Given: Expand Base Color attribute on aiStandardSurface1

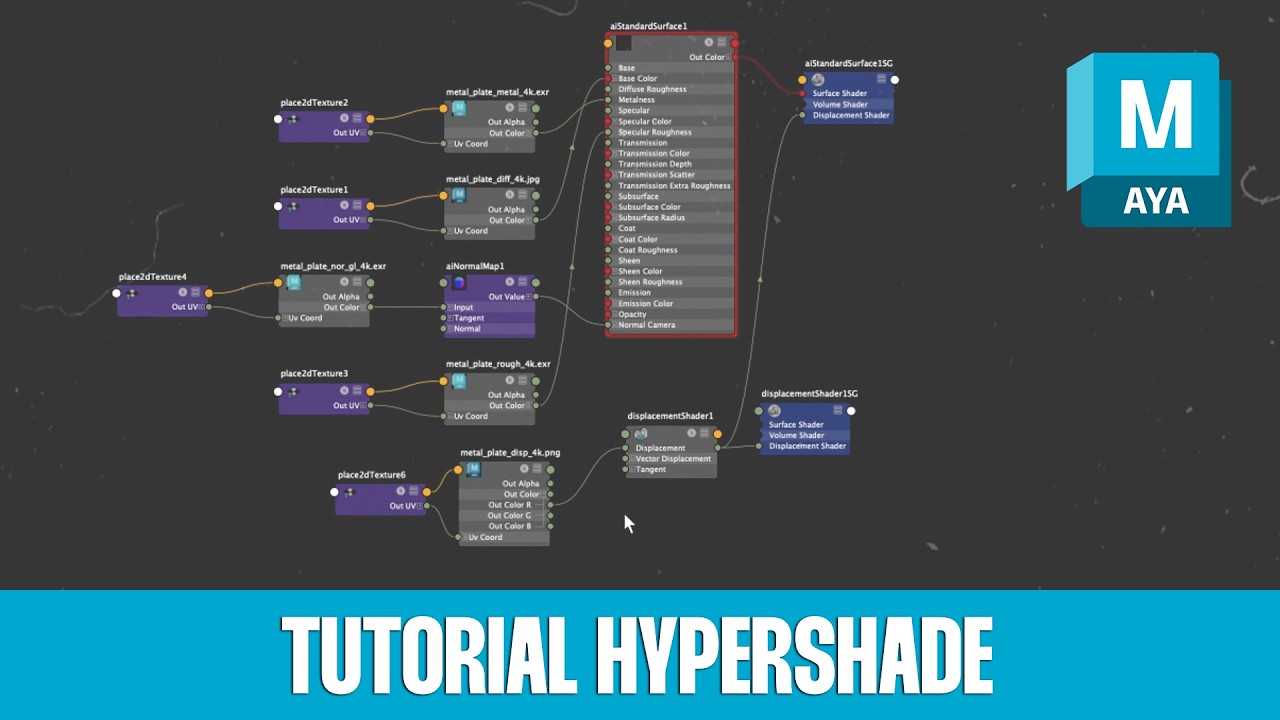Looking at the screenshot, I should [614, 79].
